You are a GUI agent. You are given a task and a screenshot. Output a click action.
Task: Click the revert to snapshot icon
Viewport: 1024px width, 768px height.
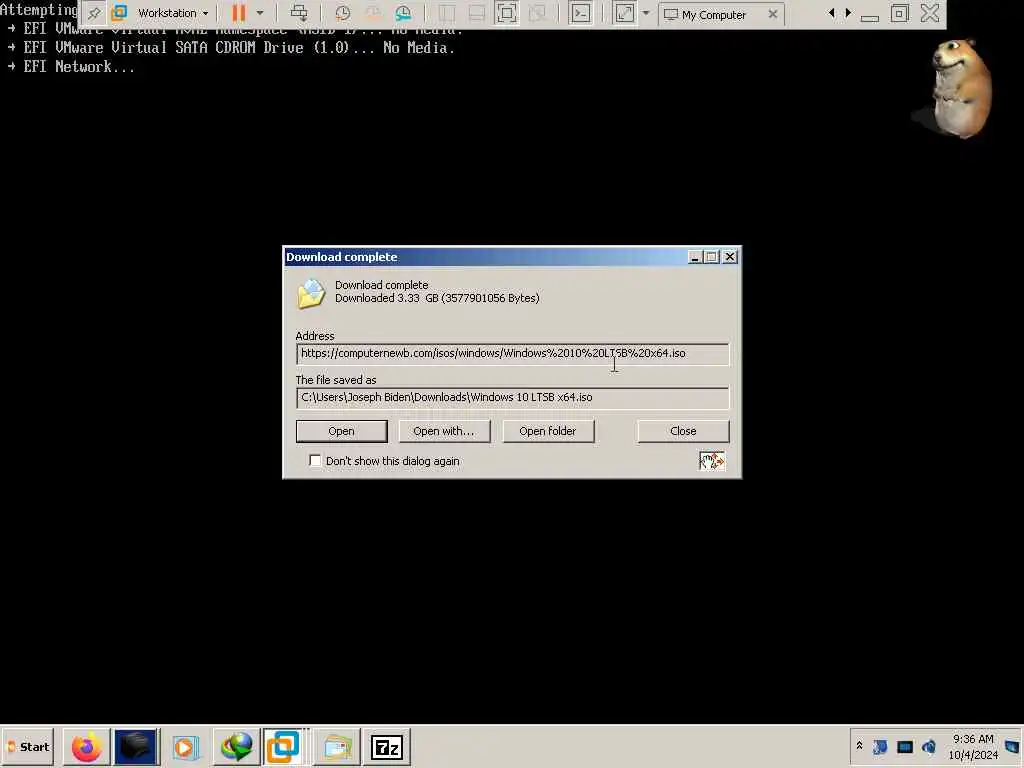click(373, 13)
